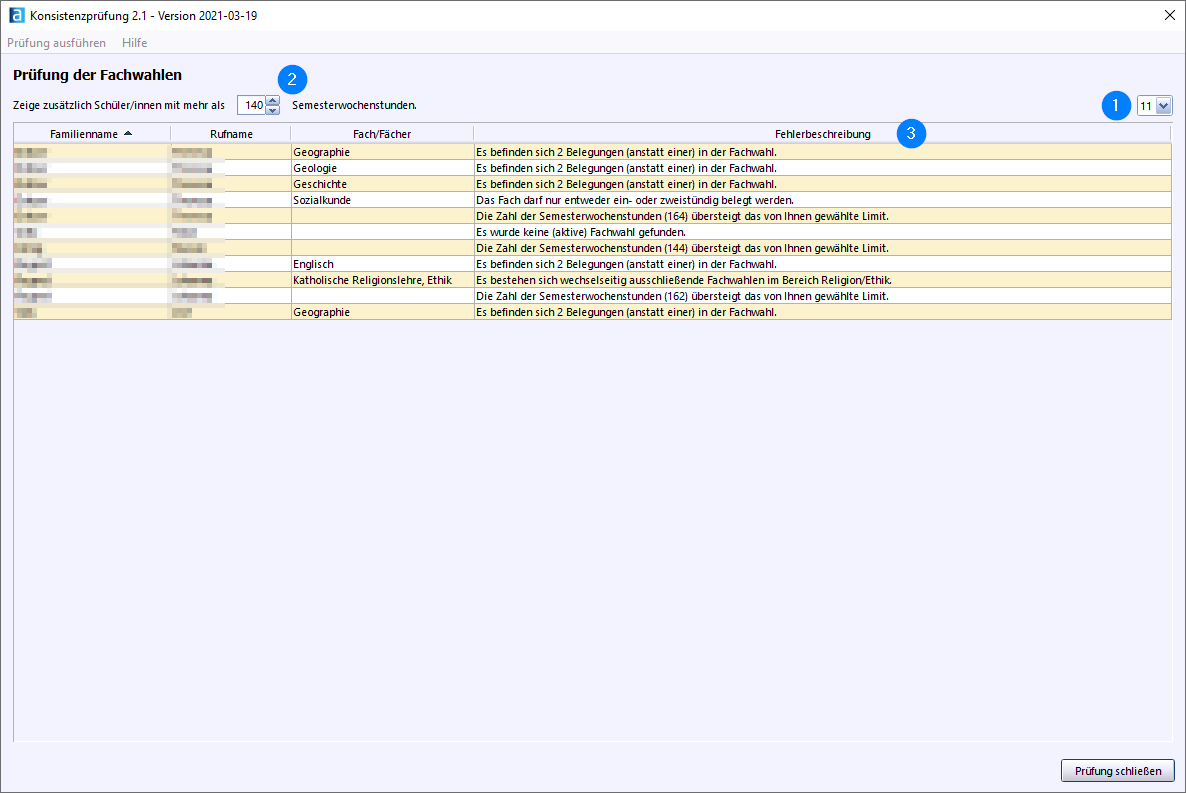Select the Katholische Religionslehre, Ethik cell
This screenshot has width=1186, height=793.
pyautogui.click(x=382, y=280)
